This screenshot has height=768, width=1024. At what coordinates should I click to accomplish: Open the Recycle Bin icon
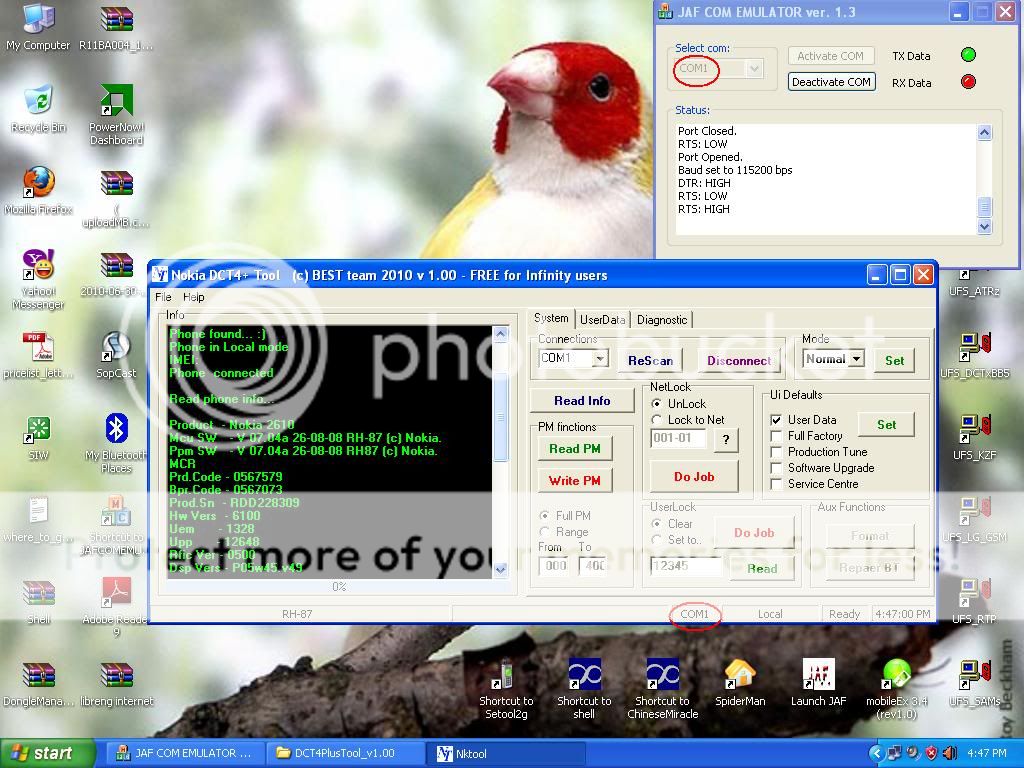[x=38, y=101]
